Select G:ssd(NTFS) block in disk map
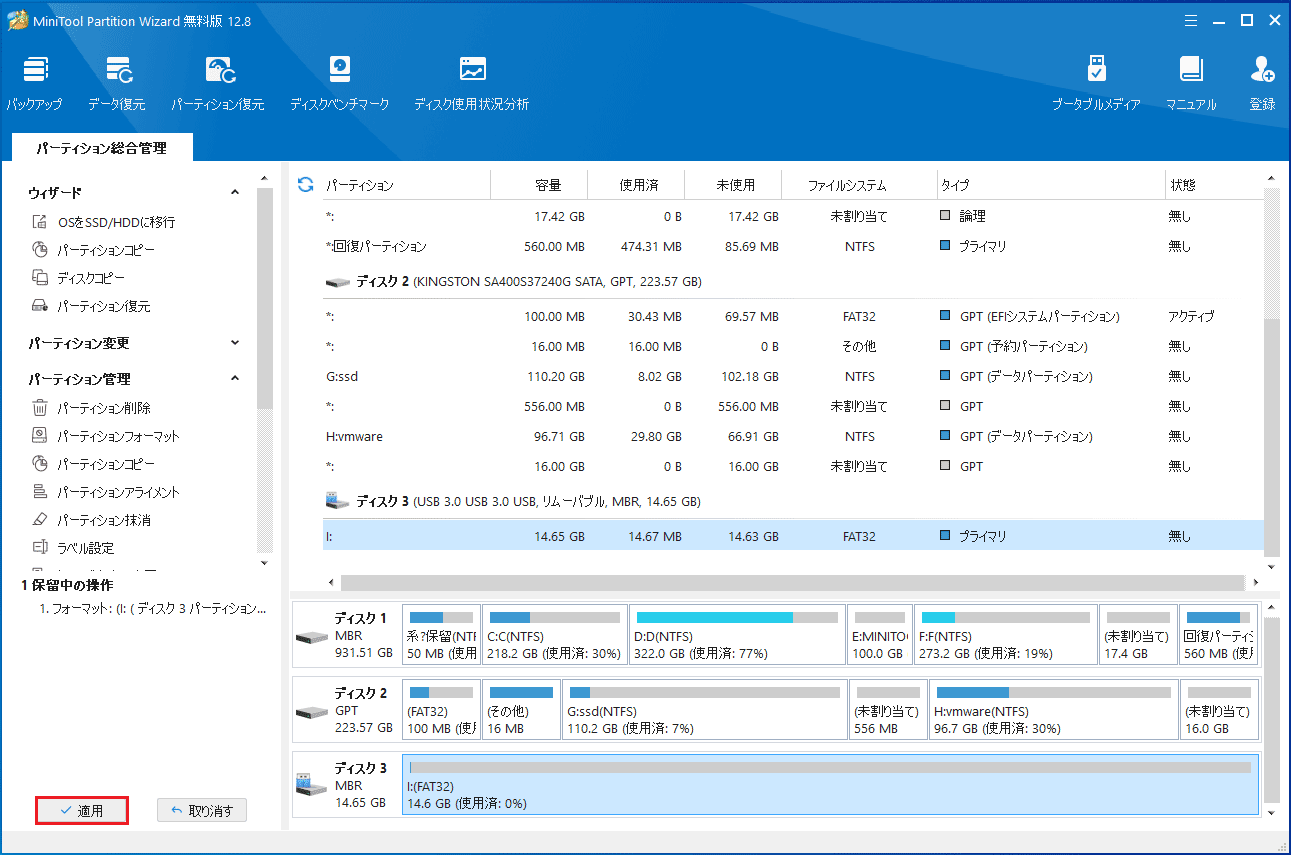This screenshot has width=1291, height=855. pos(704,710)
